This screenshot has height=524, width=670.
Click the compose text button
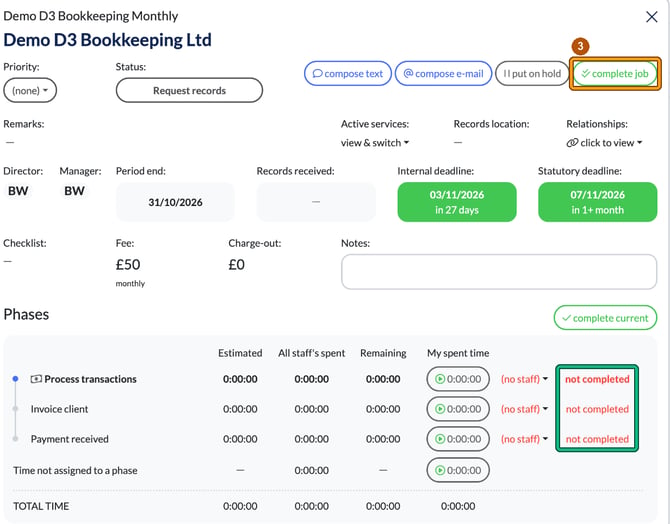[x=348, y=74]
